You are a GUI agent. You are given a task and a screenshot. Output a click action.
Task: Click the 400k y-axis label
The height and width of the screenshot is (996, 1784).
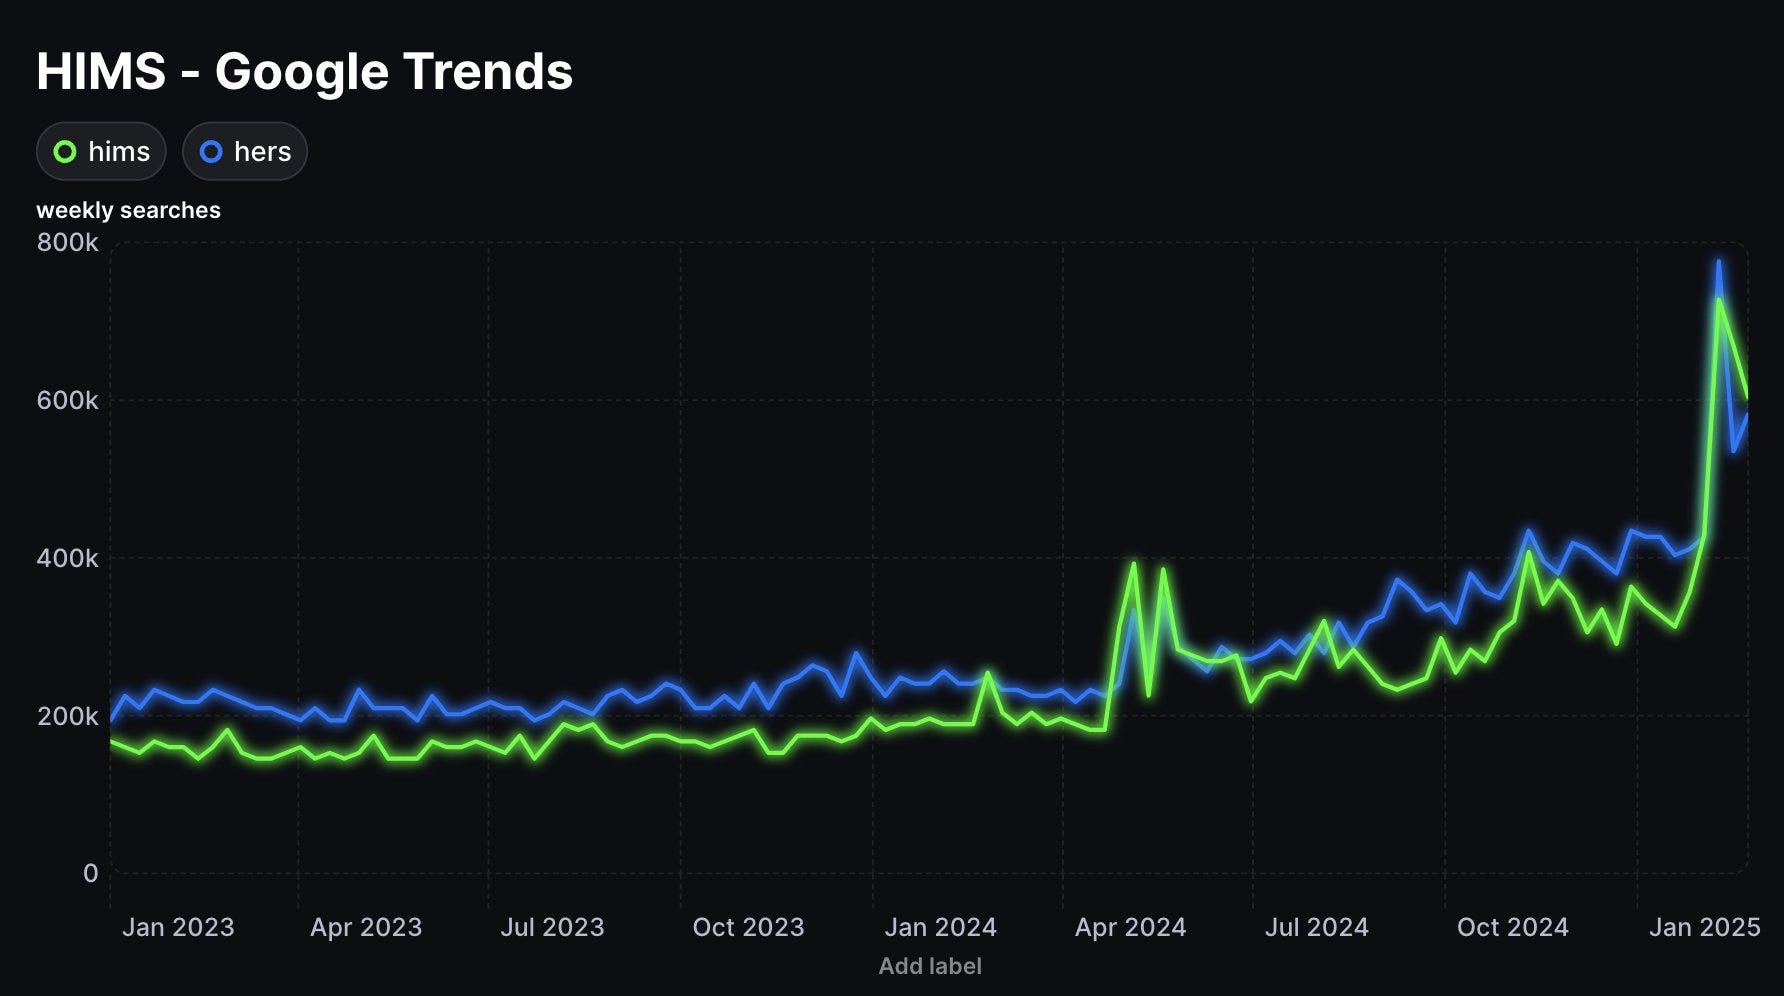tap(68, 558)
